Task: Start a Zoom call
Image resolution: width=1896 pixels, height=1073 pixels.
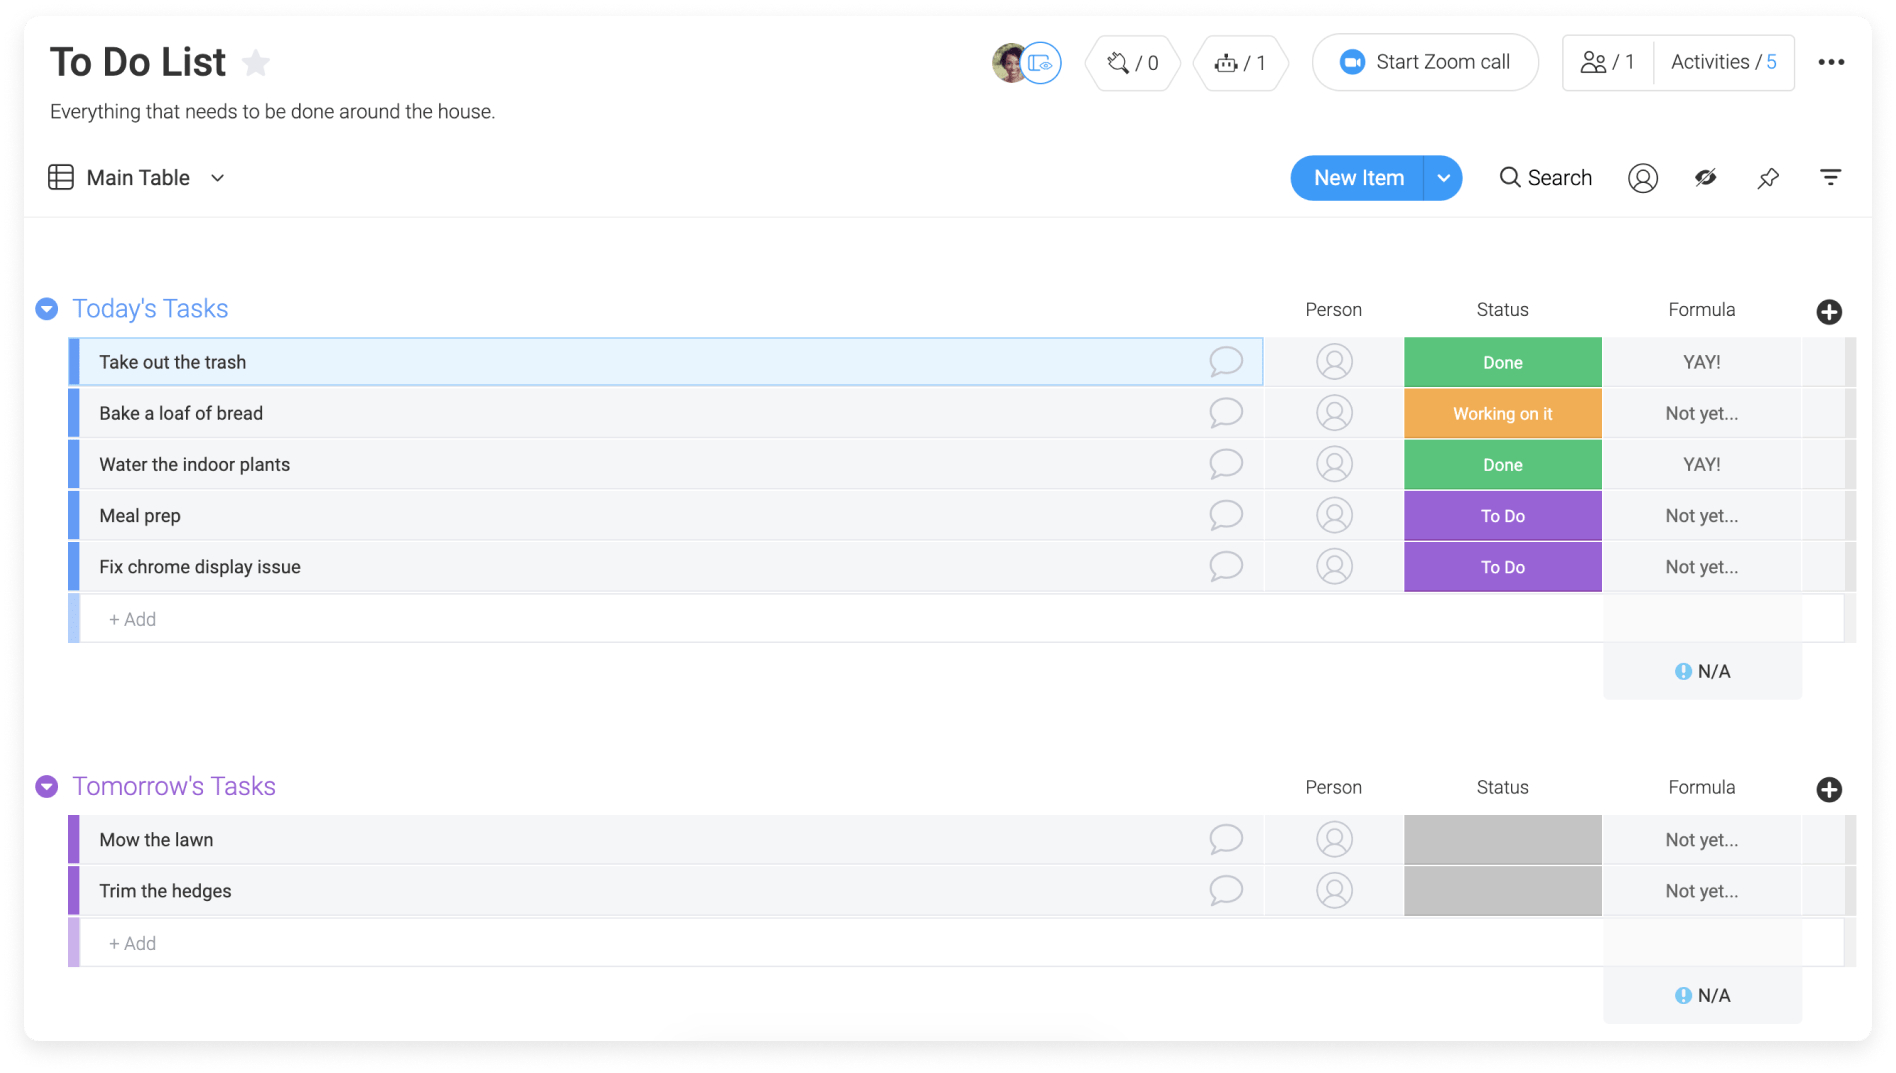Action: point(1424,62)
